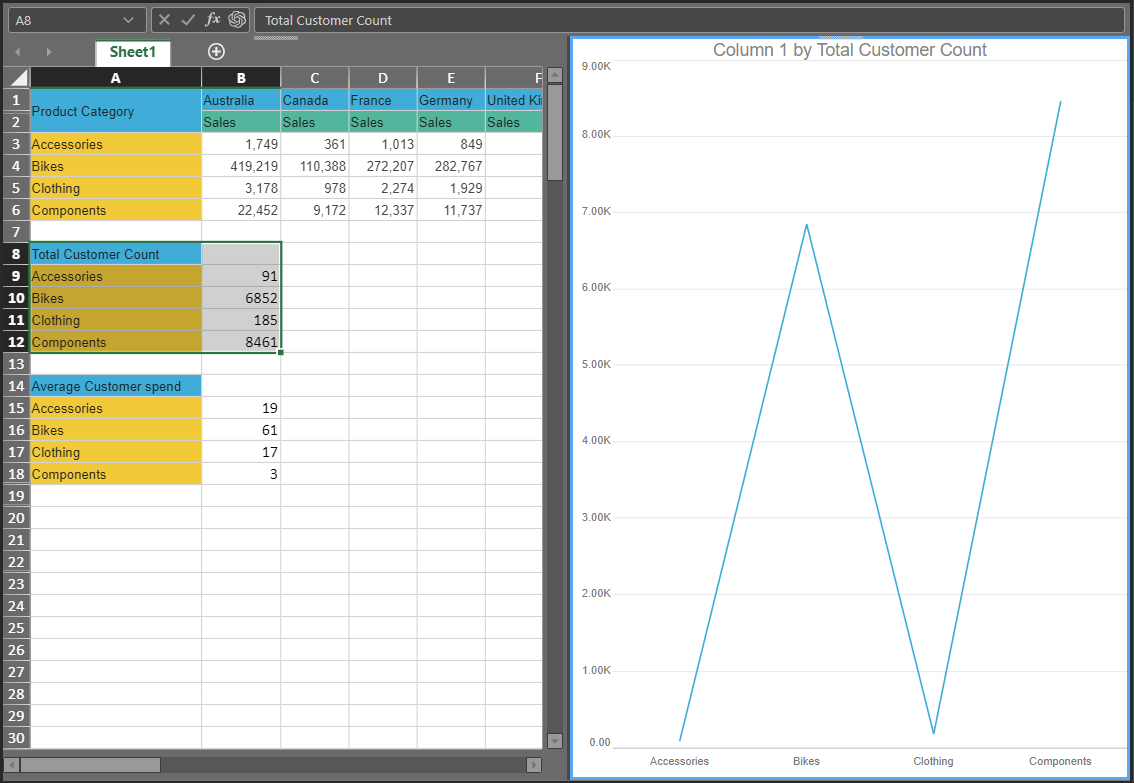Select the Product Category header cell
This screenshot has height=783, width=1134.
(x=116, y=111)
